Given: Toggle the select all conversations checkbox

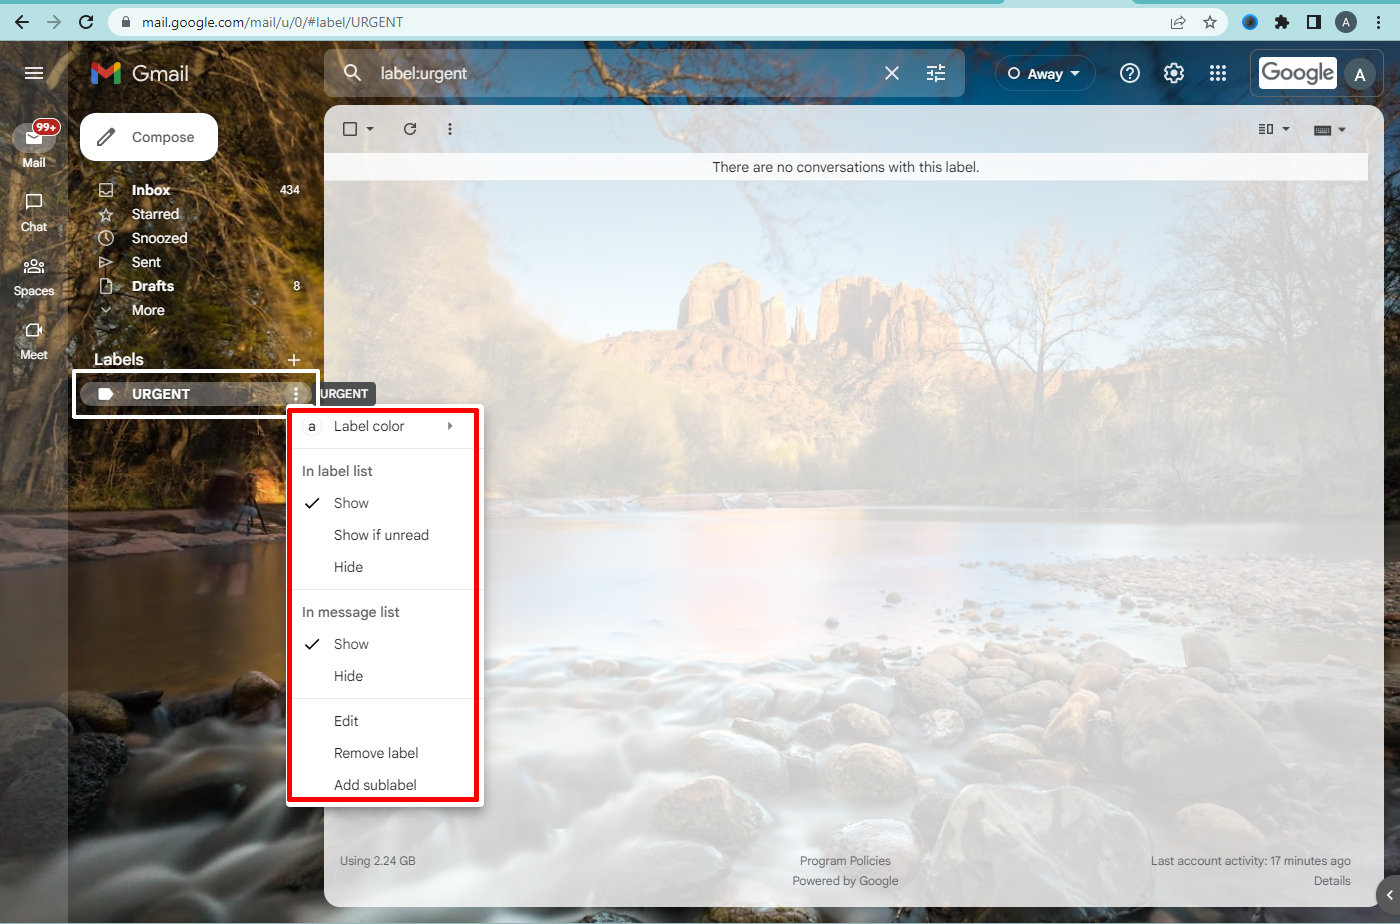Looking at the screenshot, I should 350,129.
